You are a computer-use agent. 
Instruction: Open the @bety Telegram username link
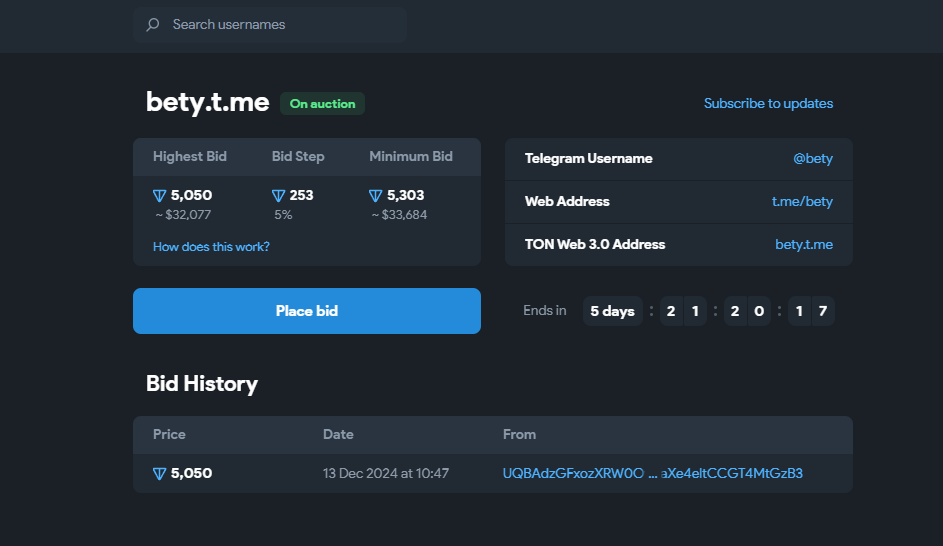pyautogui.click(x=813, y=159)
